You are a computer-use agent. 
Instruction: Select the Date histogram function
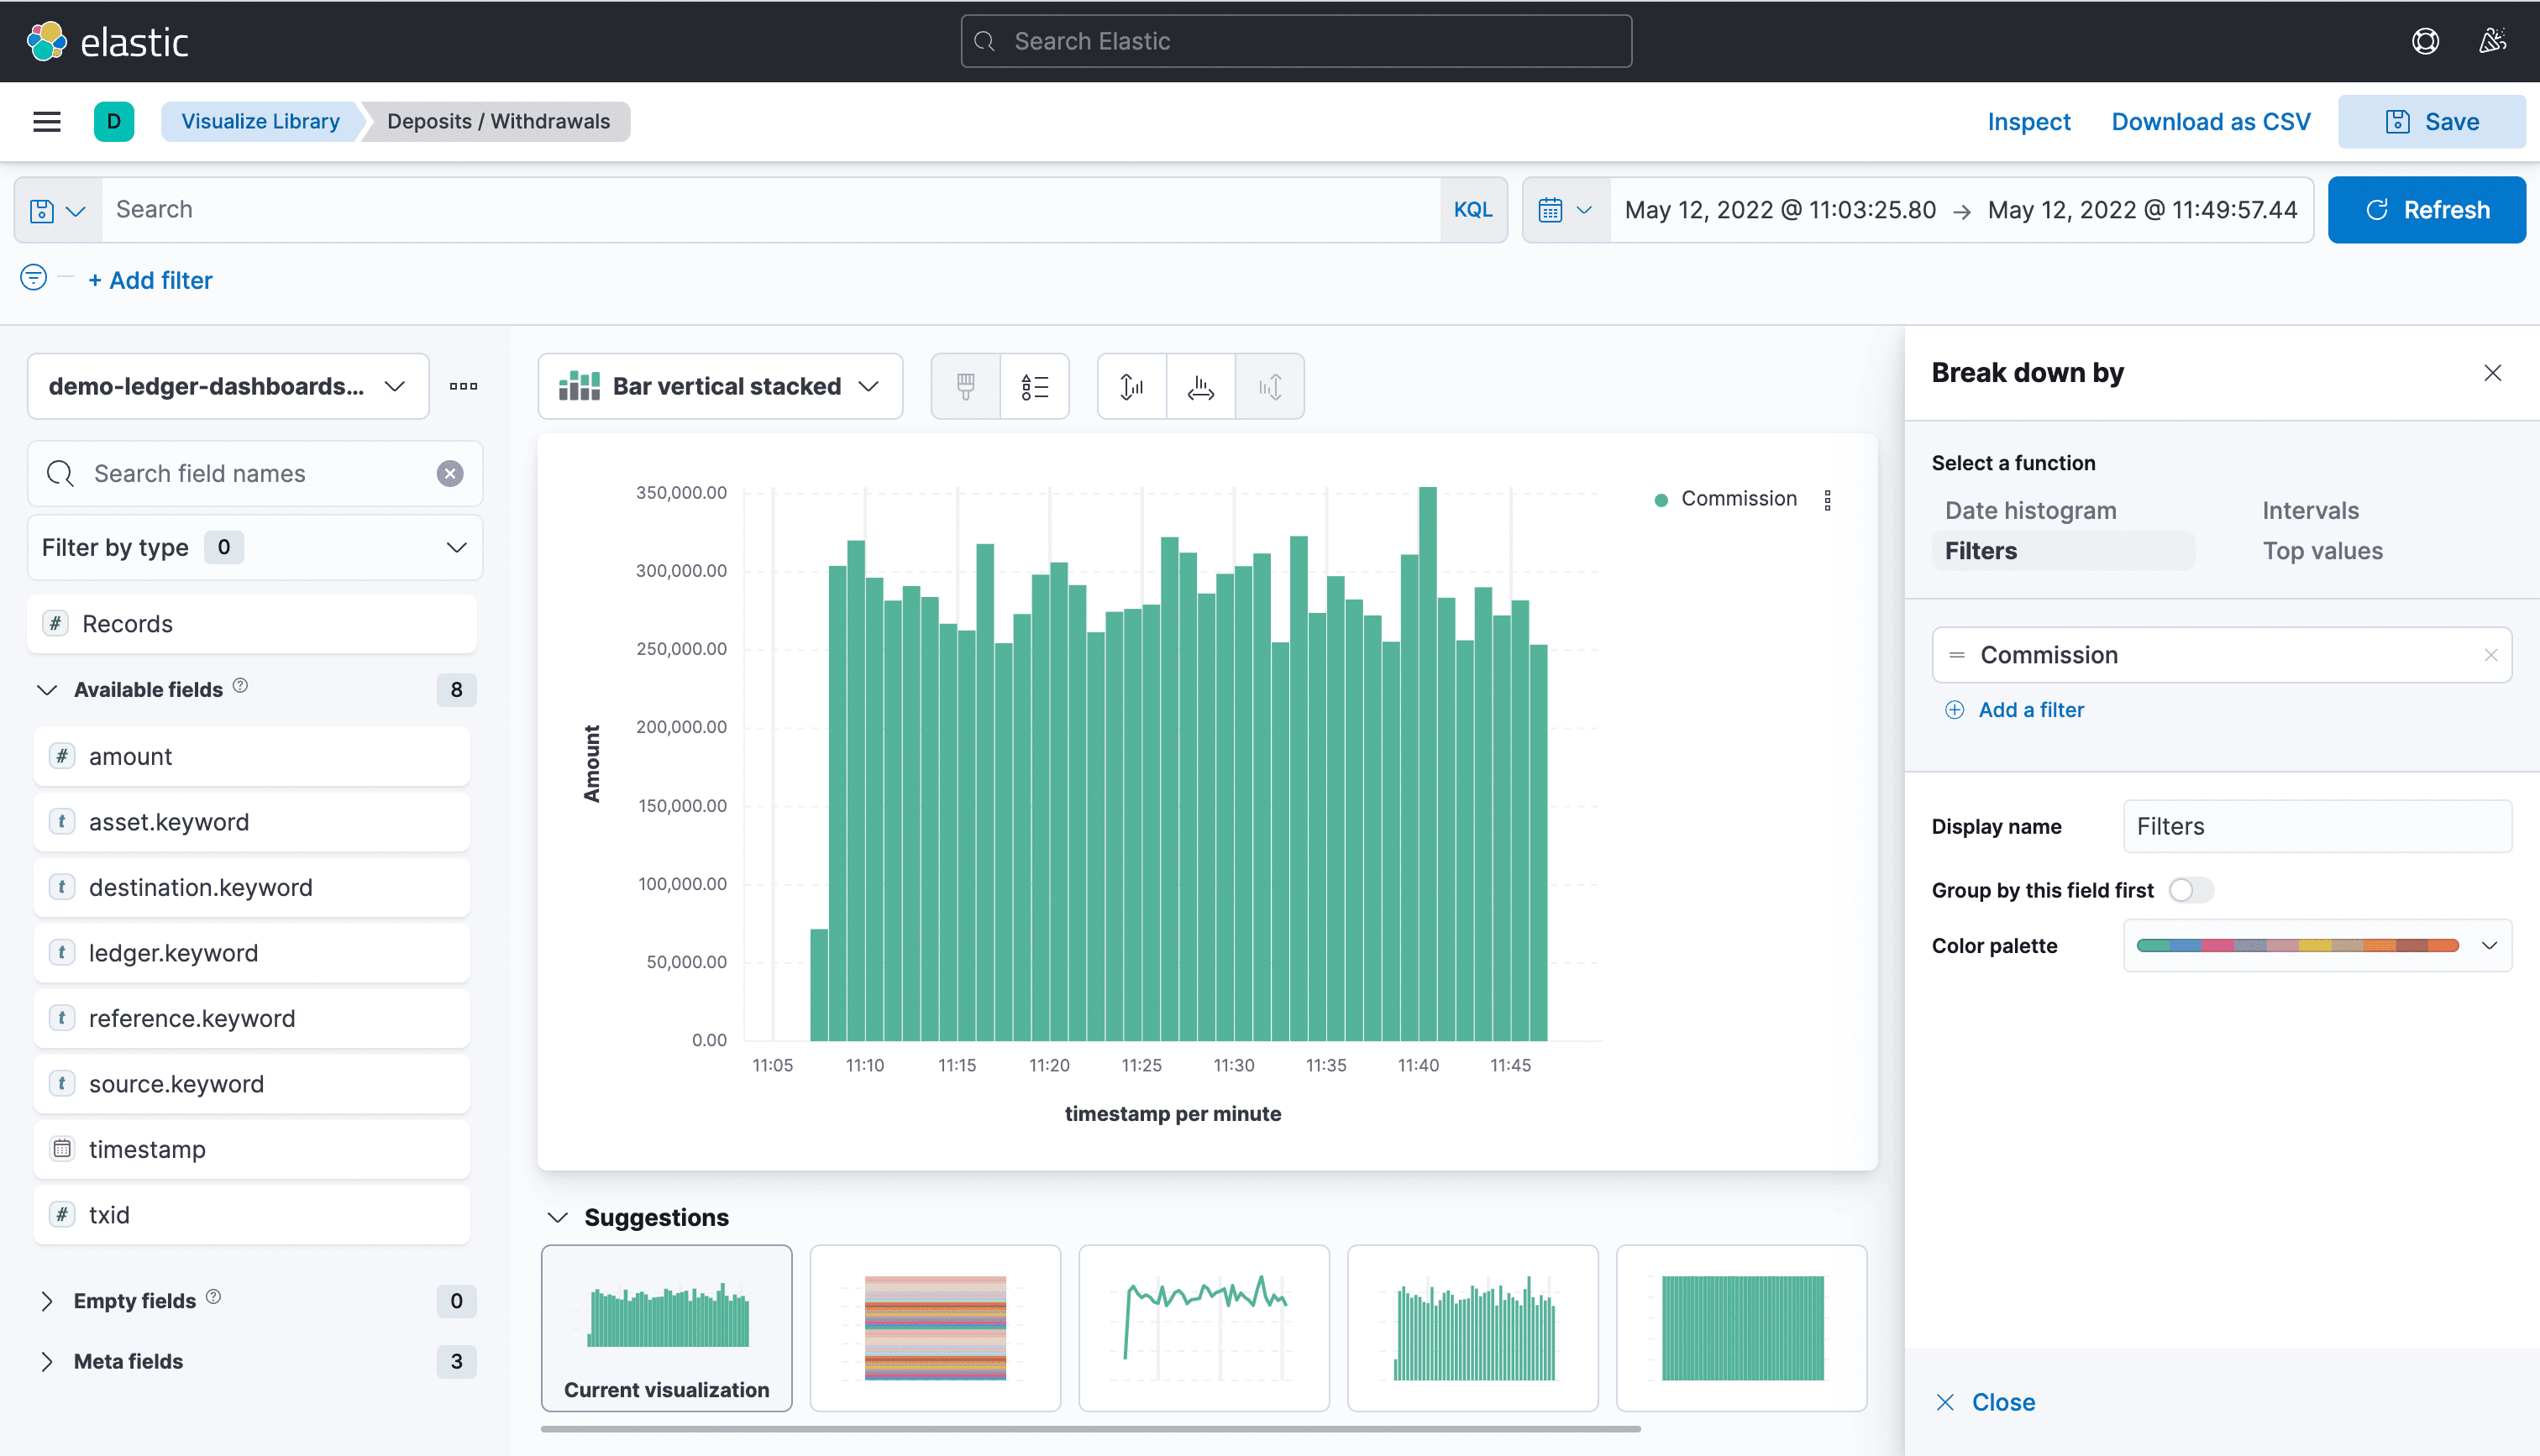coord(2030,510)
